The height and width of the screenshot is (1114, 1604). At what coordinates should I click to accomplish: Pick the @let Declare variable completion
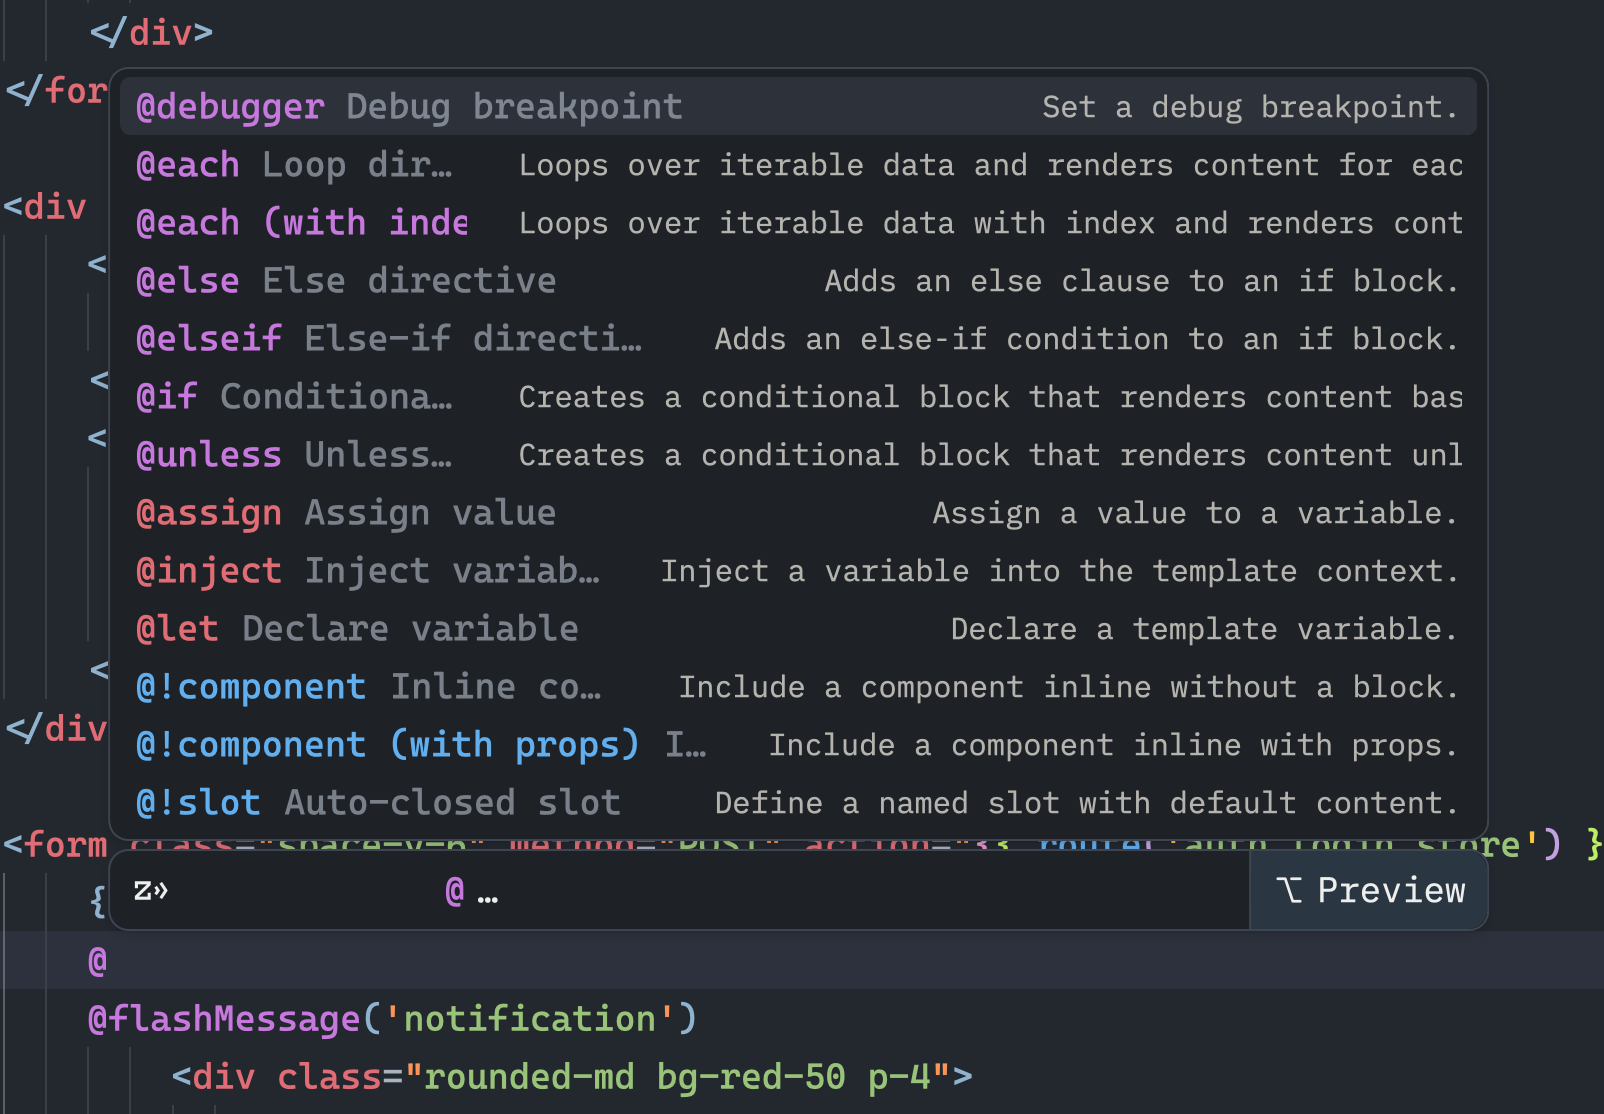coord(798,628)
